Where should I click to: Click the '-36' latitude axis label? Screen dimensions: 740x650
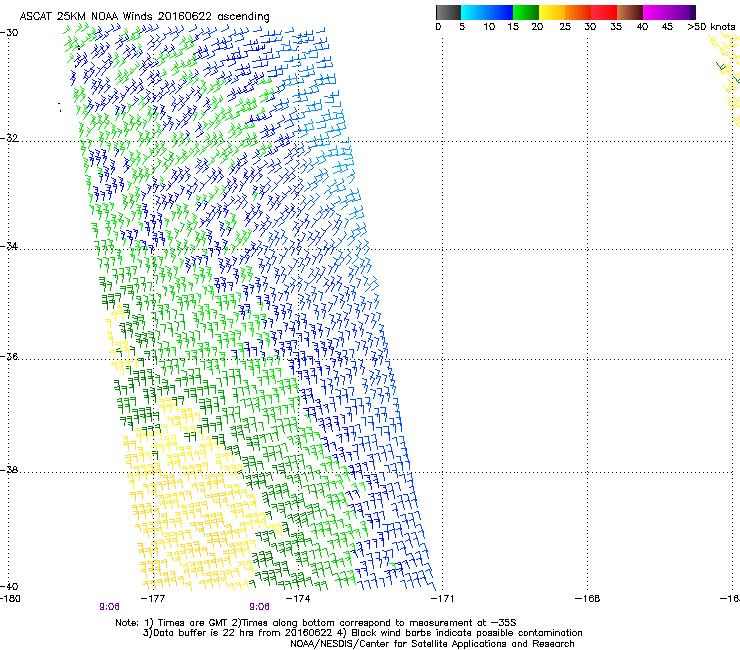pyautogui.click(x=9, y=356)
